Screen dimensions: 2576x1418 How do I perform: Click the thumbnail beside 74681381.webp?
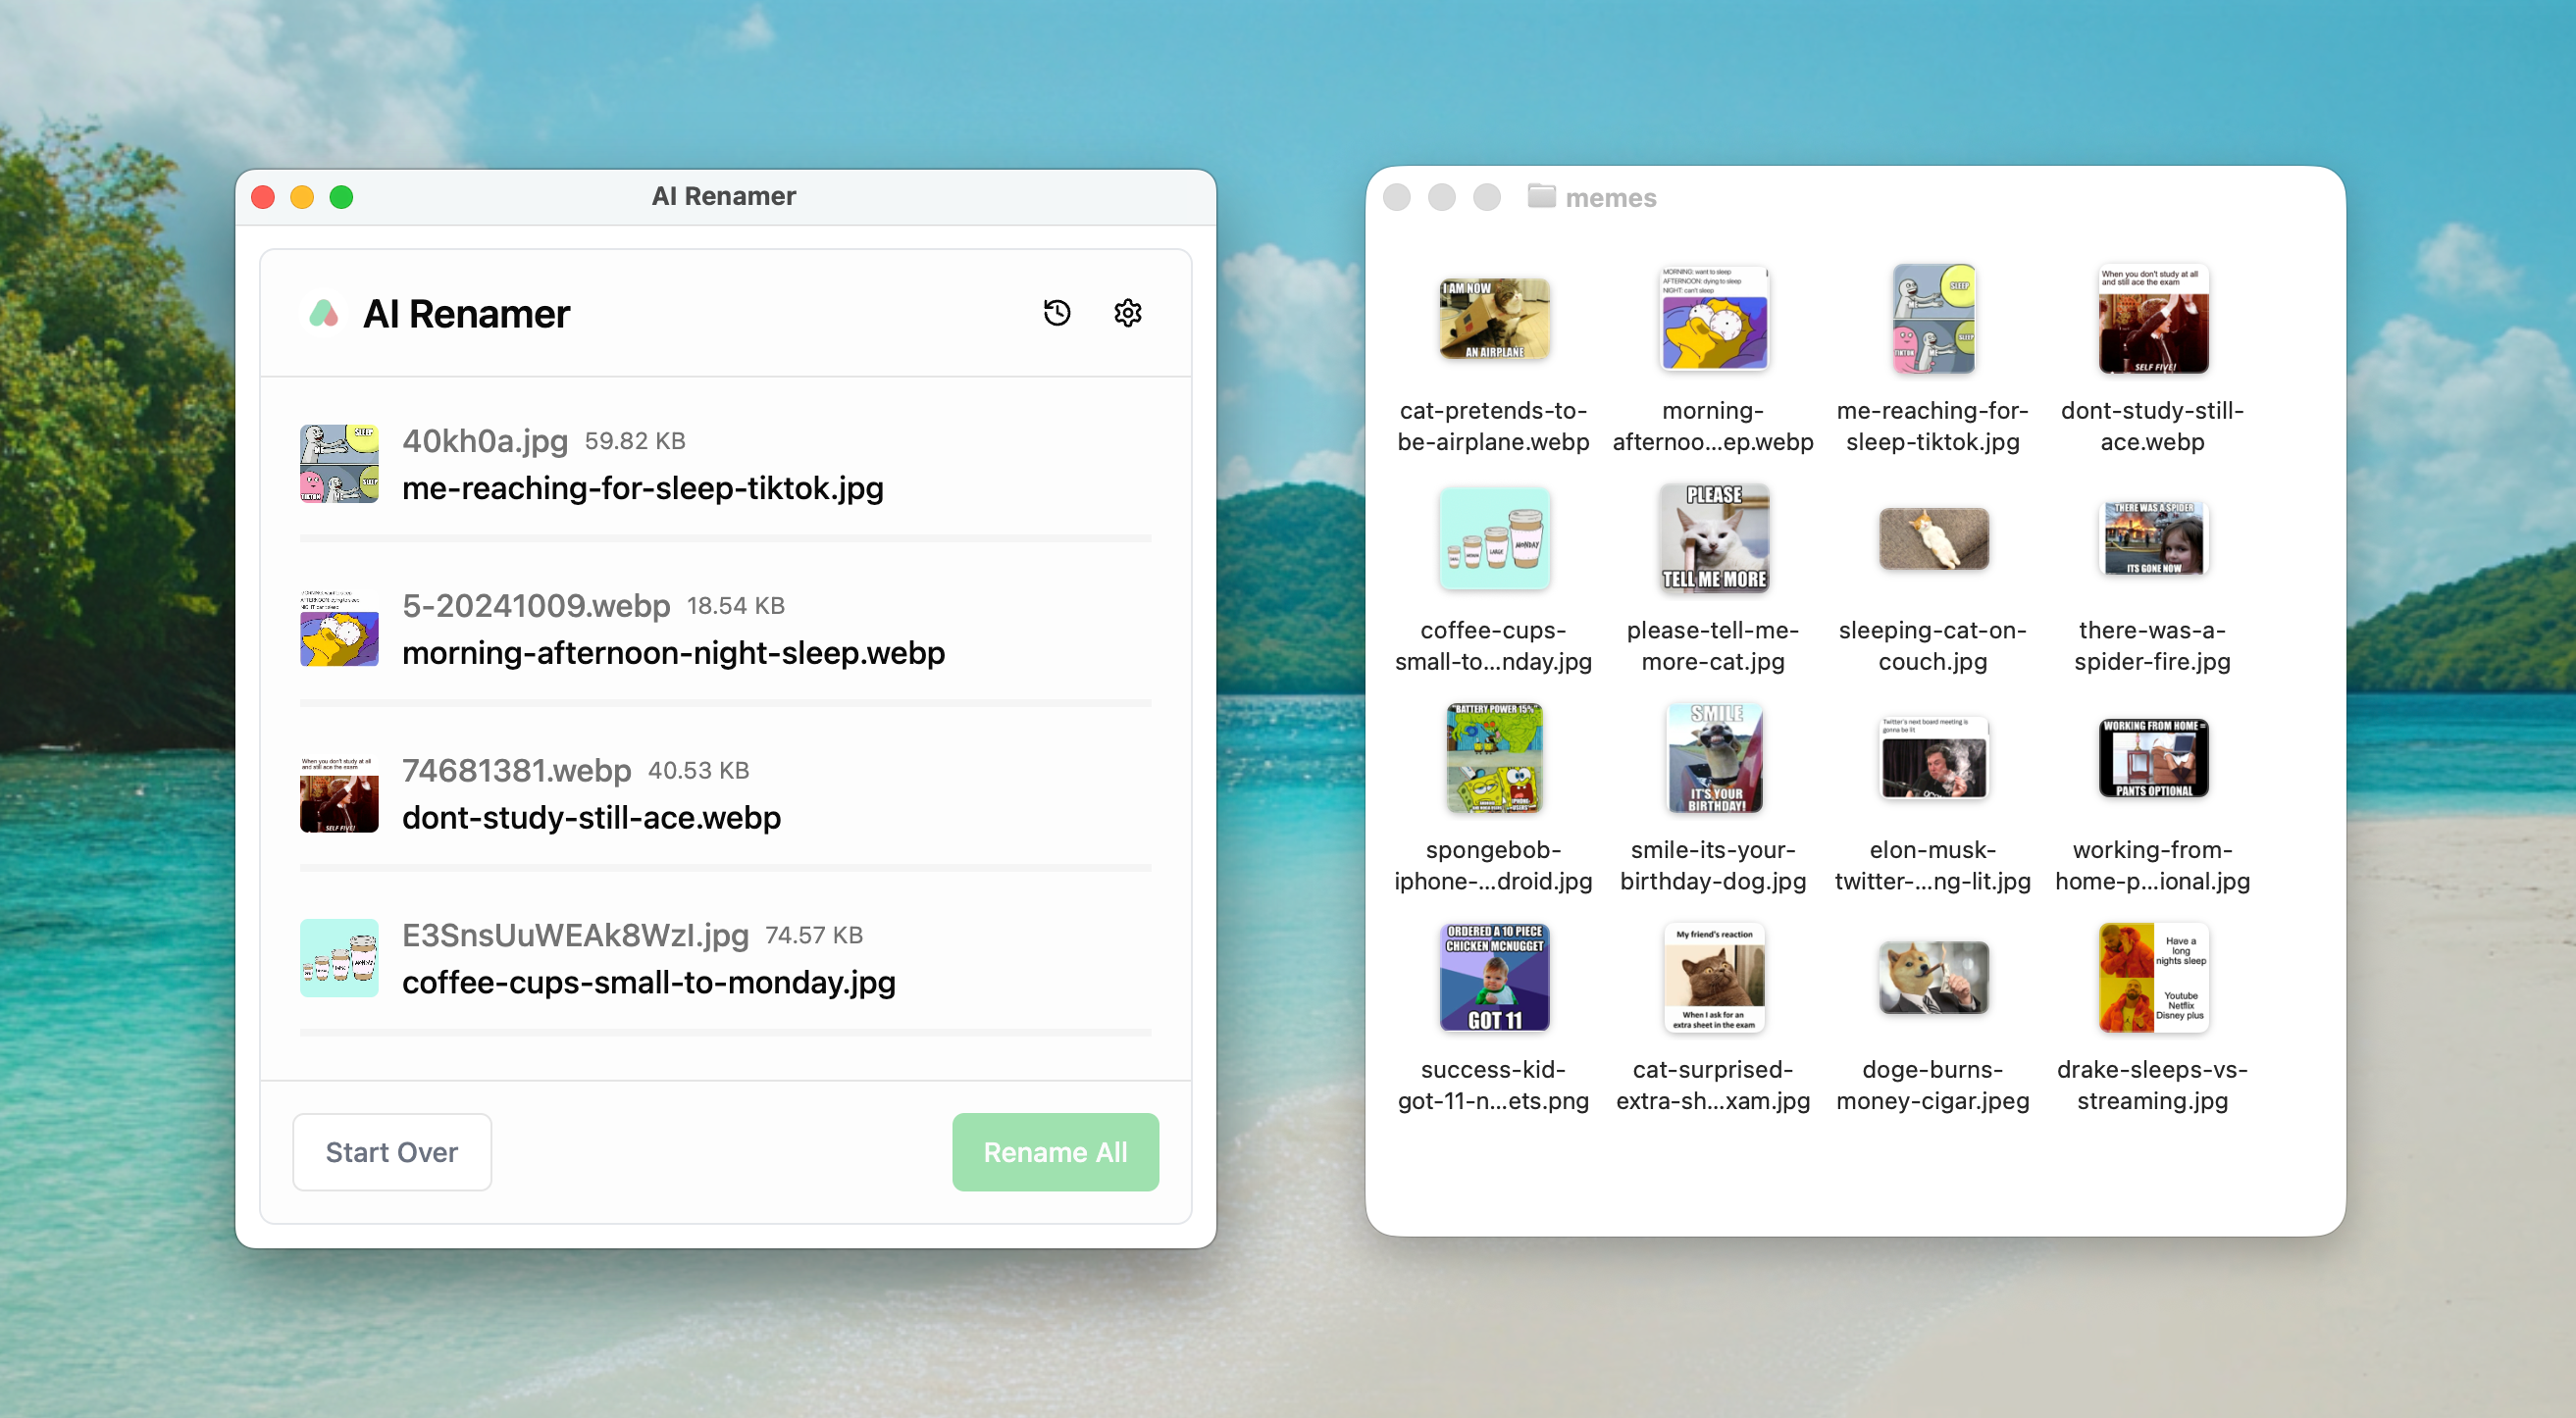[338, 793]
